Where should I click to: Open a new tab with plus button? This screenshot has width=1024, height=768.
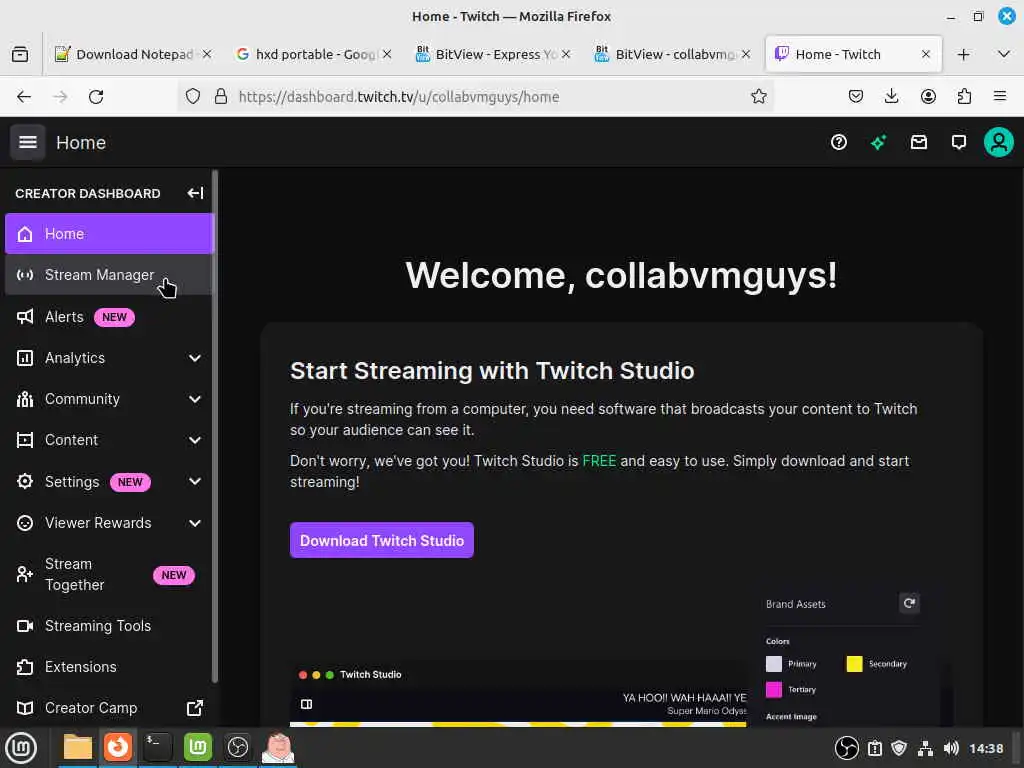coord(963,54)
